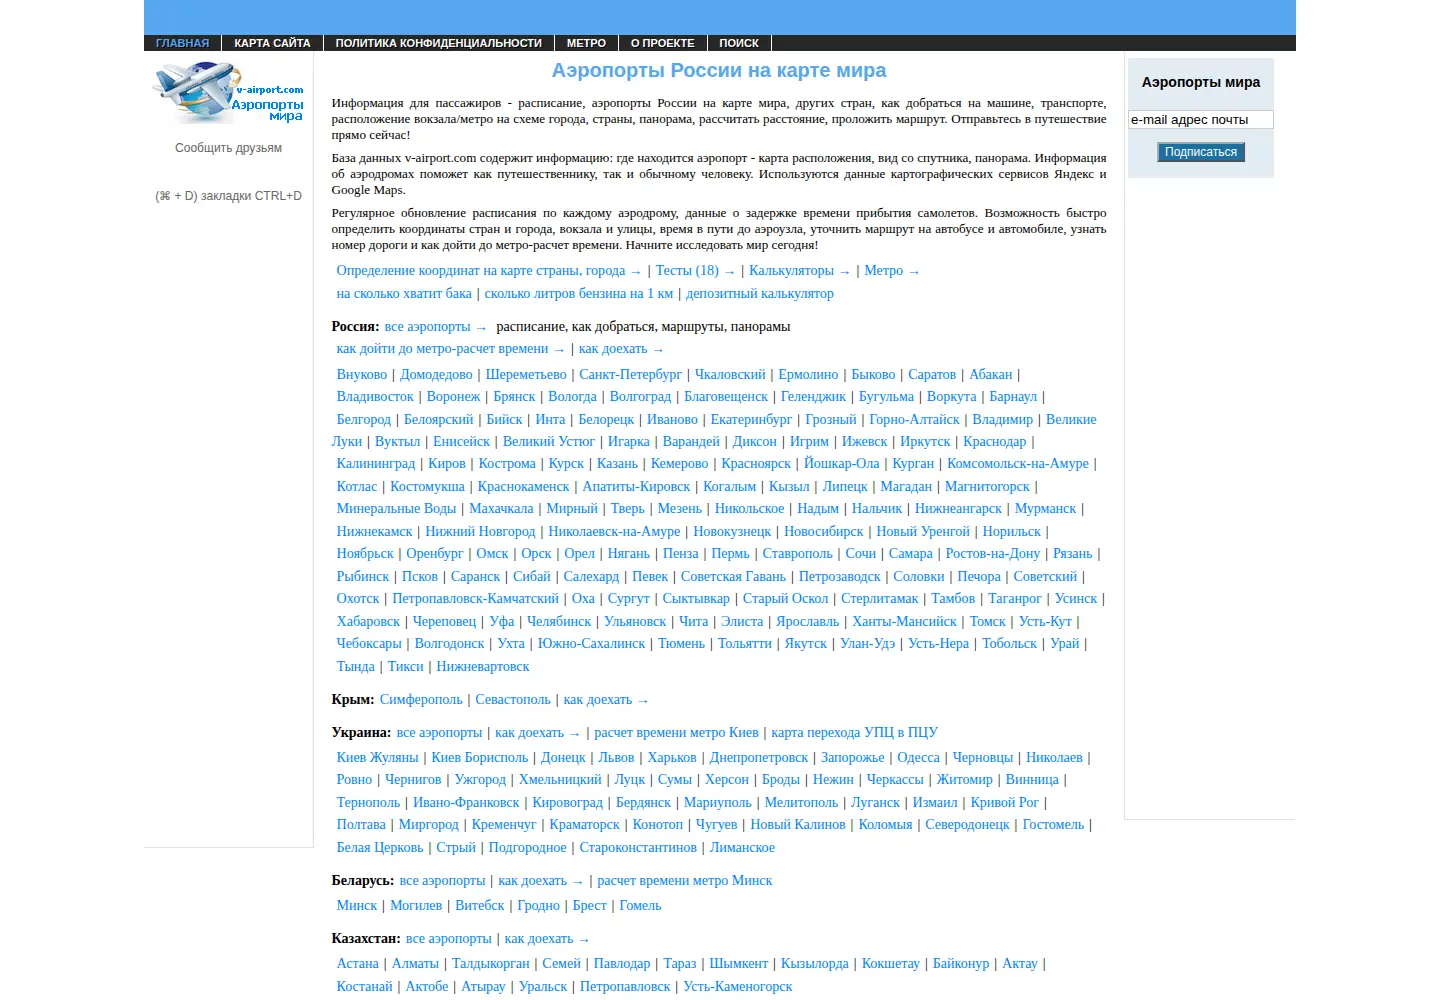The image size is (1440, 1000).
Task: Open the Калининград link
Action: (x=376, y=464)
